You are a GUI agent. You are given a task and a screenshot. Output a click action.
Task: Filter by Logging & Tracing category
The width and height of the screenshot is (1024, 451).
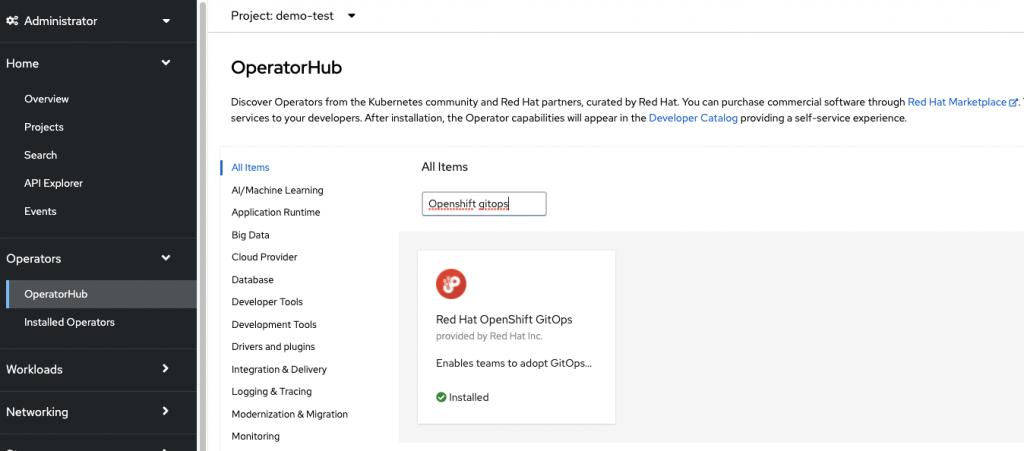click(x=271, y=392)
